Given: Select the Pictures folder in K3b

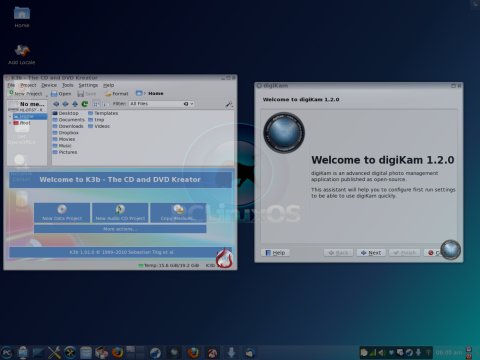Looking at the screenshot, I should (65, 152).
